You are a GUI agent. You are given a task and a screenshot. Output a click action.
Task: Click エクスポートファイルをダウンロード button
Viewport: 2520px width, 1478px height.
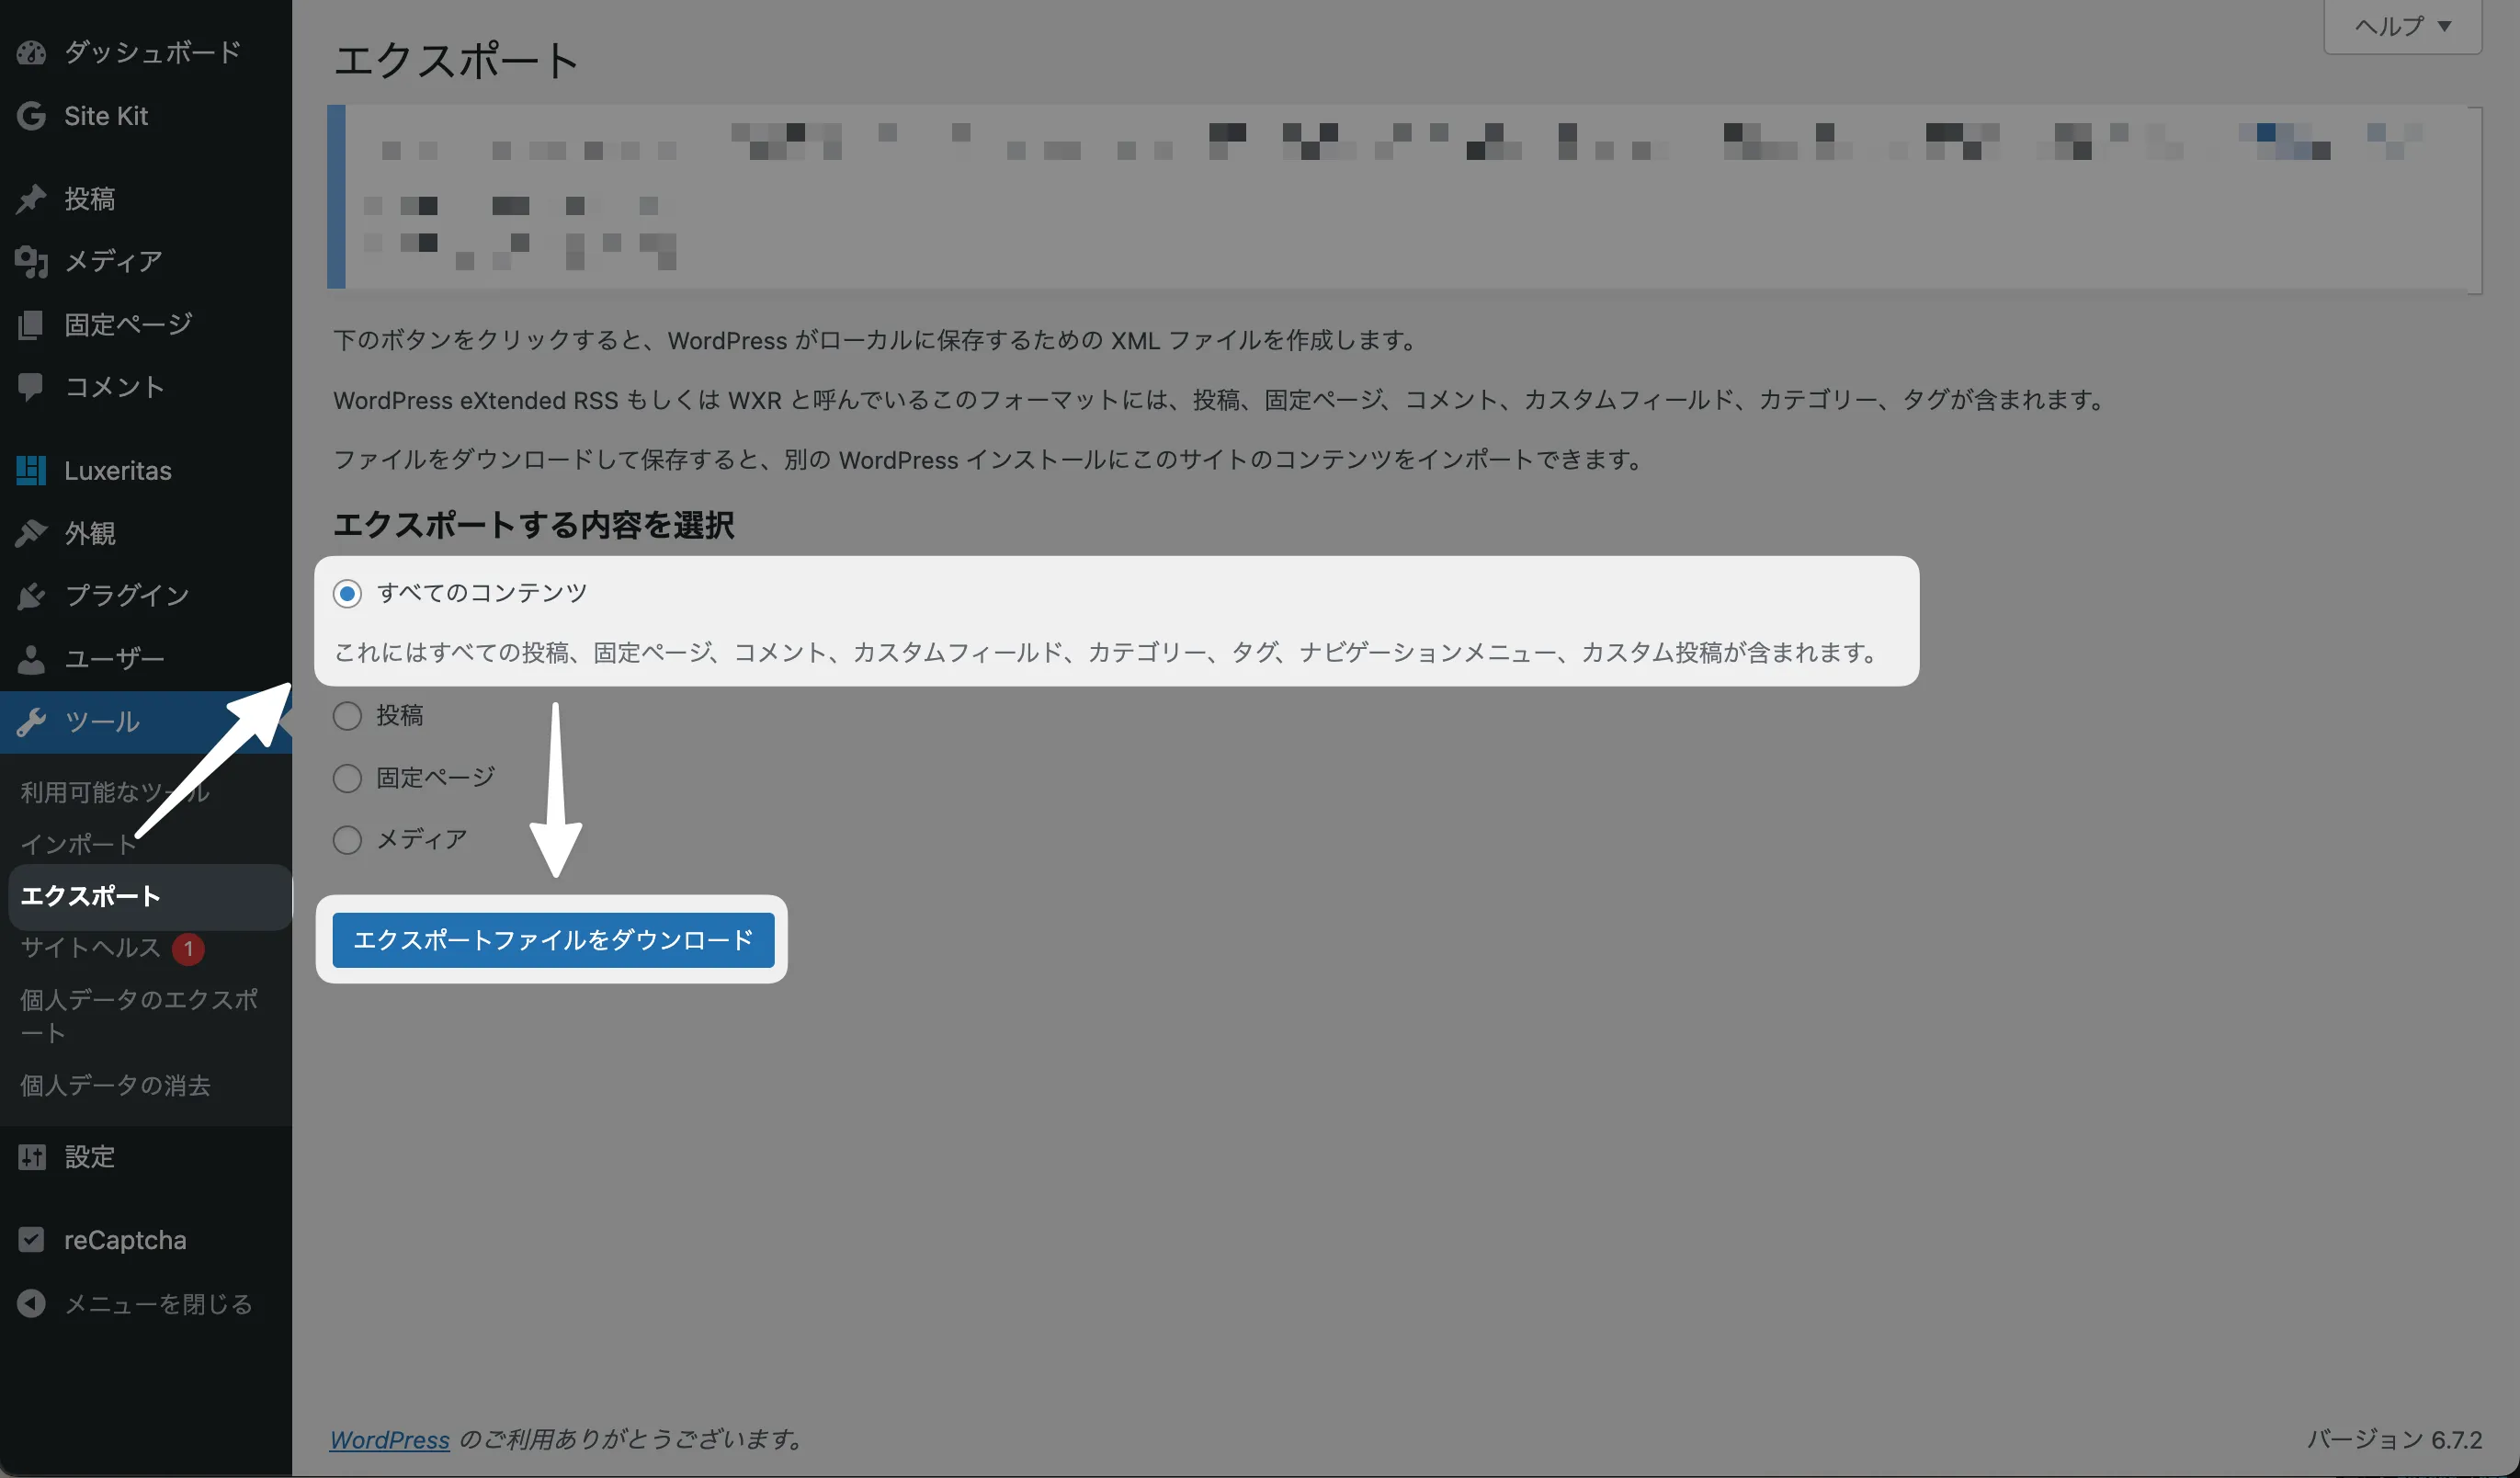[553, 940]
